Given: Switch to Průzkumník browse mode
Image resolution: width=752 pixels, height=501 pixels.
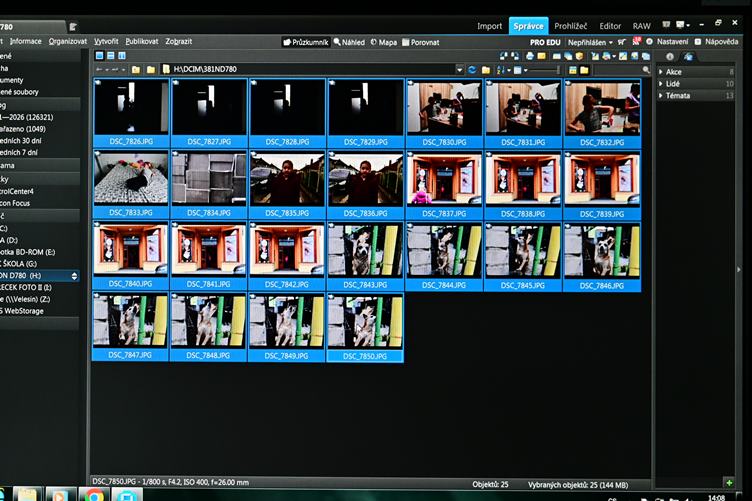Looking at the screenshot, I should (x=306, y=42).
